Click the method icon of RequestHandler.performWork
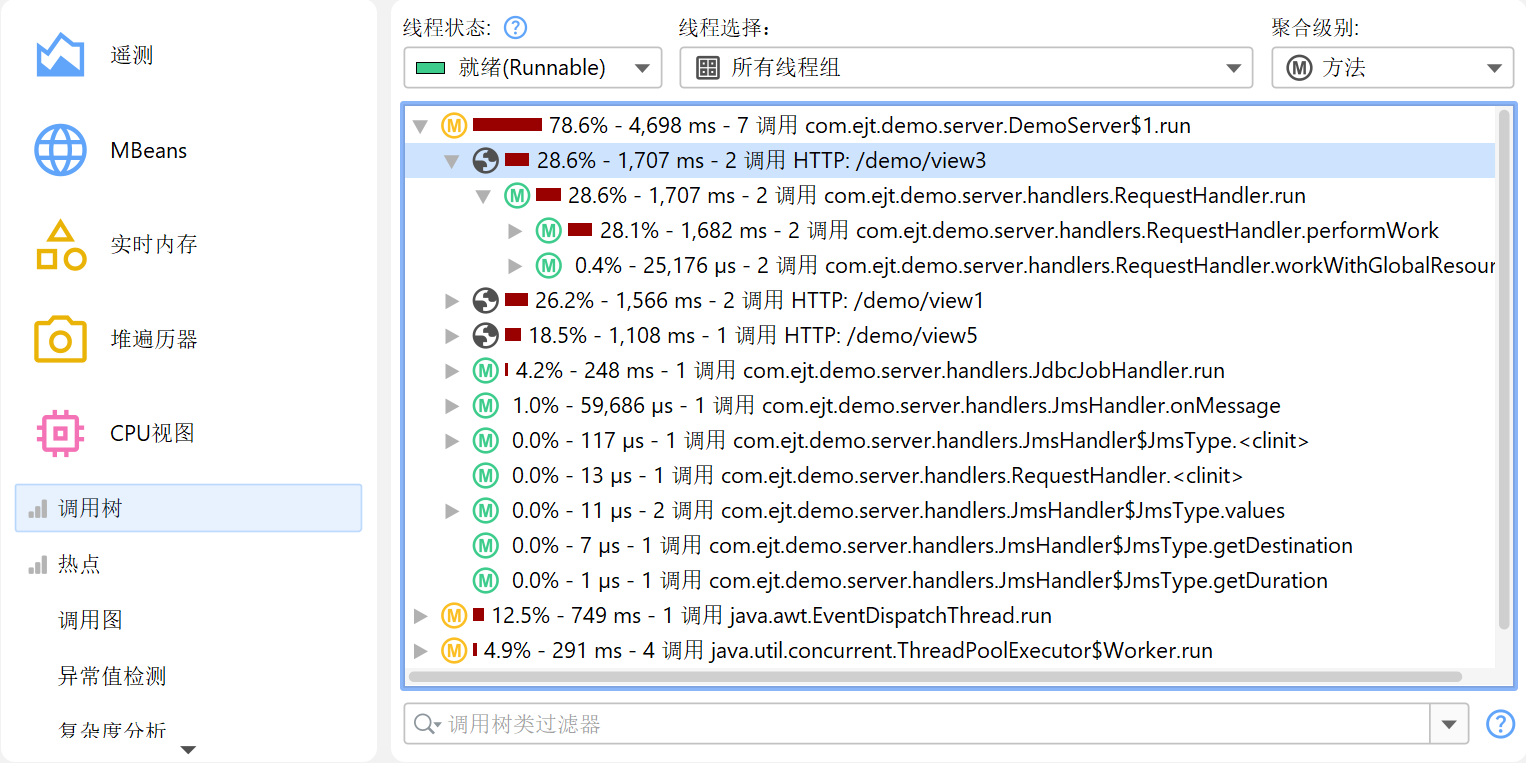This screenshot has width=1526, height=763. tap(548, 231)
